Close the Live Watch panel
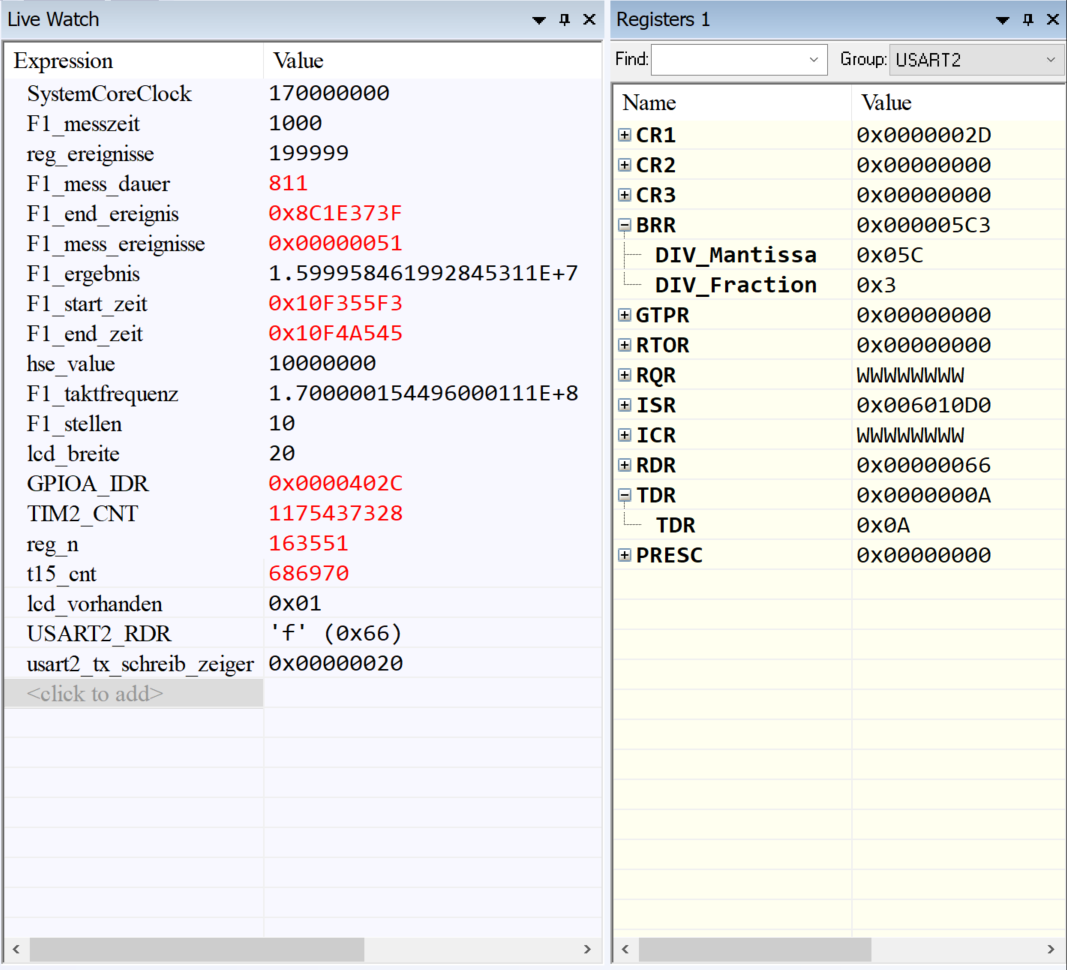This screenshot has width=1067, height=970. [x=589, y=20]
